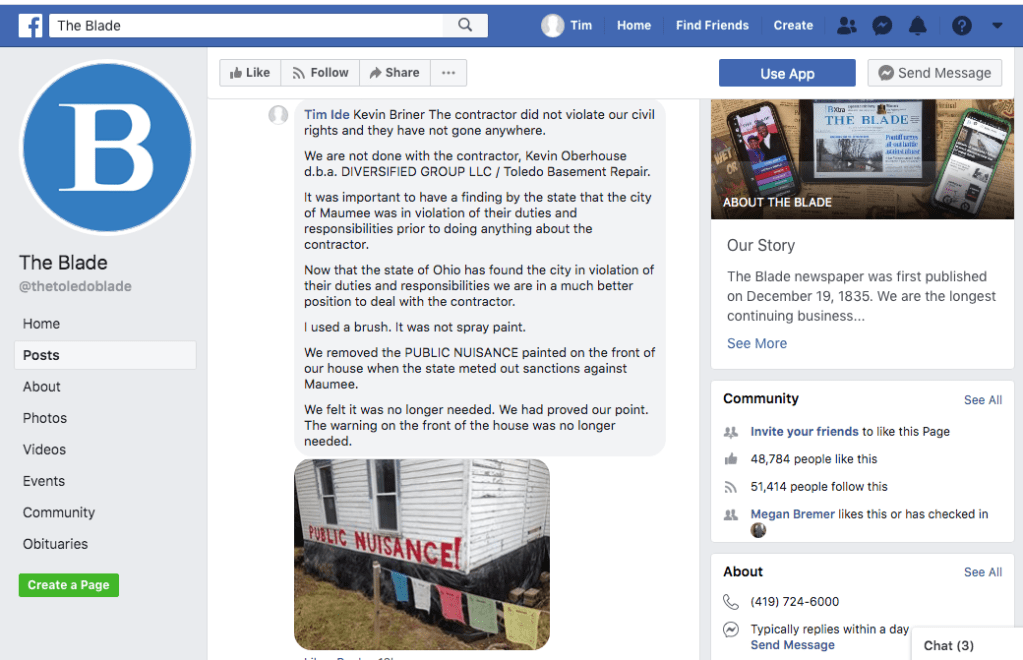Viewport: 1023px width, 660px height.
Task: Open the notifications bell icon
Action: pyautogui.click(x=917, y=25)
